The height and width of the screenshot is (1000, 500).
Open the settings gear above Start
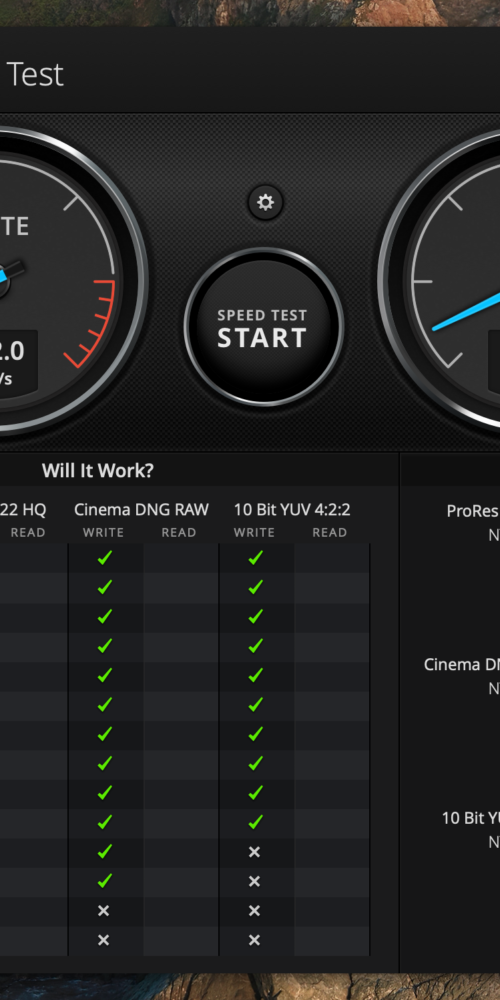(x=265, y=203)
